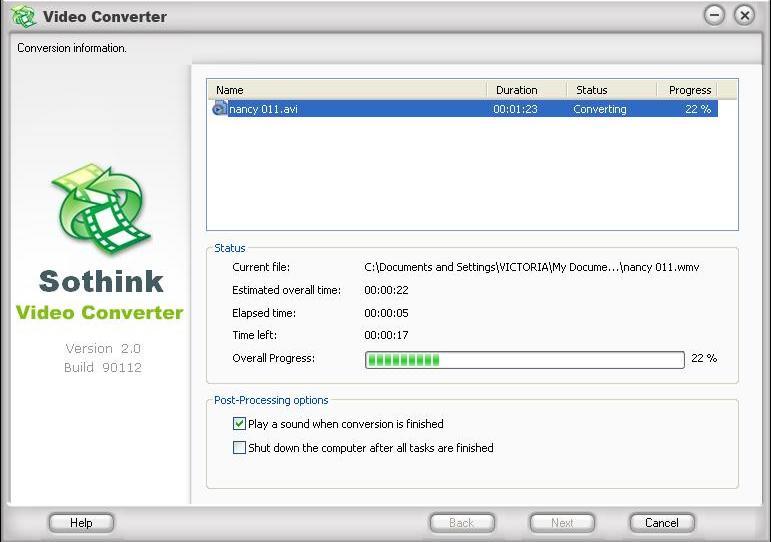This screenshot has width=771, height=542.
Task: Open the Help button
Action: (x=81, y=523)
